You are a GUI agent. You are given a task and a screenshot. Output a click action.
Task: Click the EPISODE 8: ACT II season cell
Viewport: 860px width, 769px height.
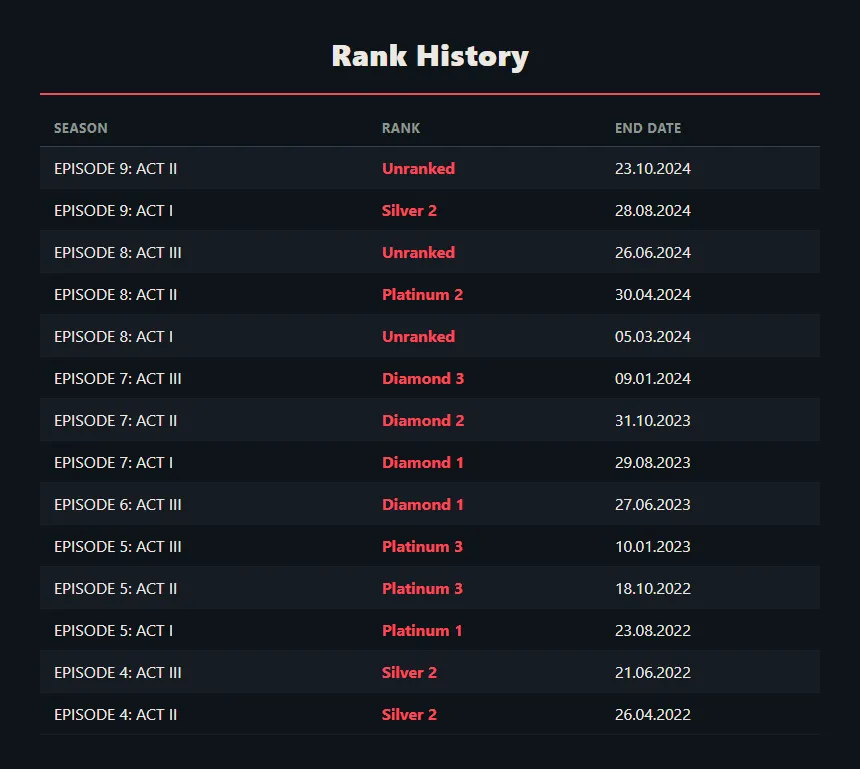[x=116, y=295]
